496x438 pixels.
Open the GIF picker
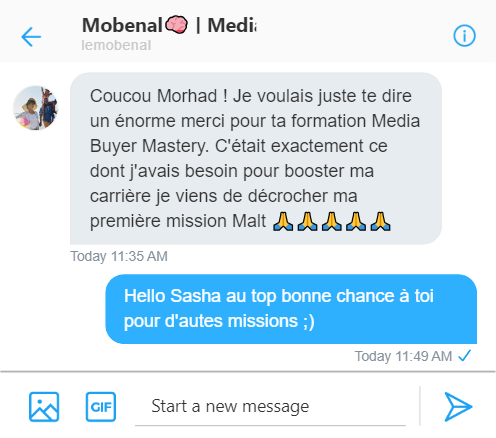[101, 407]
